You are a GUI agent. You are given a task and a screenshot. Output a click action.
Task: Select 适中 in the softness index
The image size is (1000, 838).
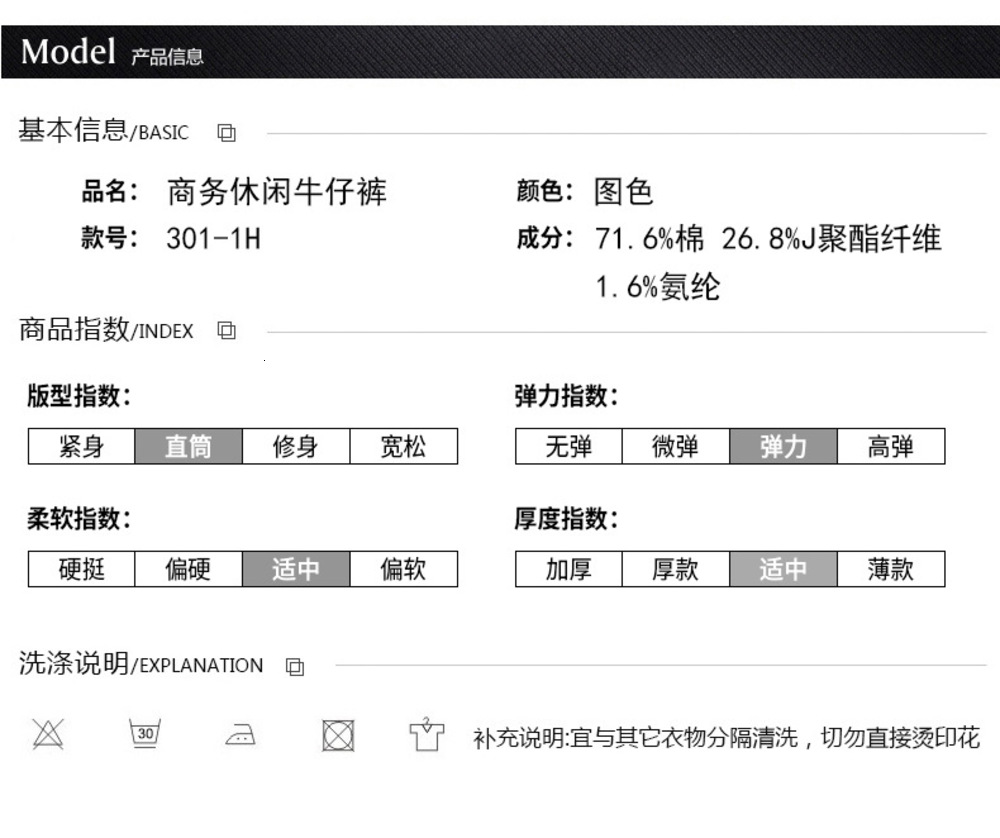[296, 569]
